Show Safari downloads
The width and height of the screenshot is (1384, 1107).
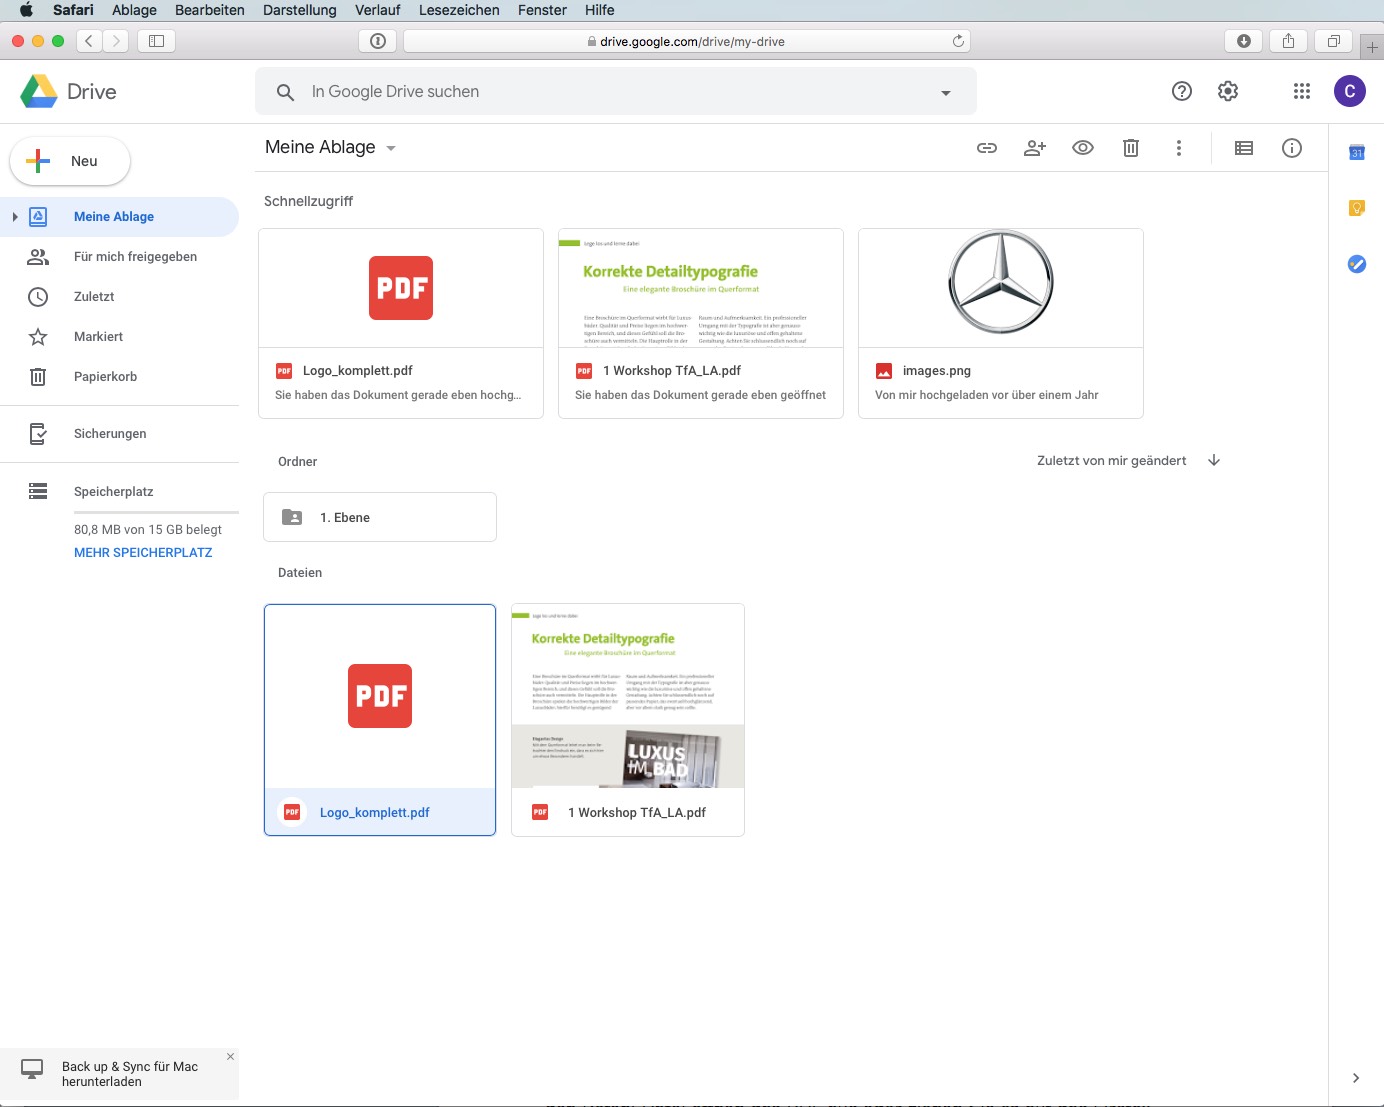(1244, 41)
